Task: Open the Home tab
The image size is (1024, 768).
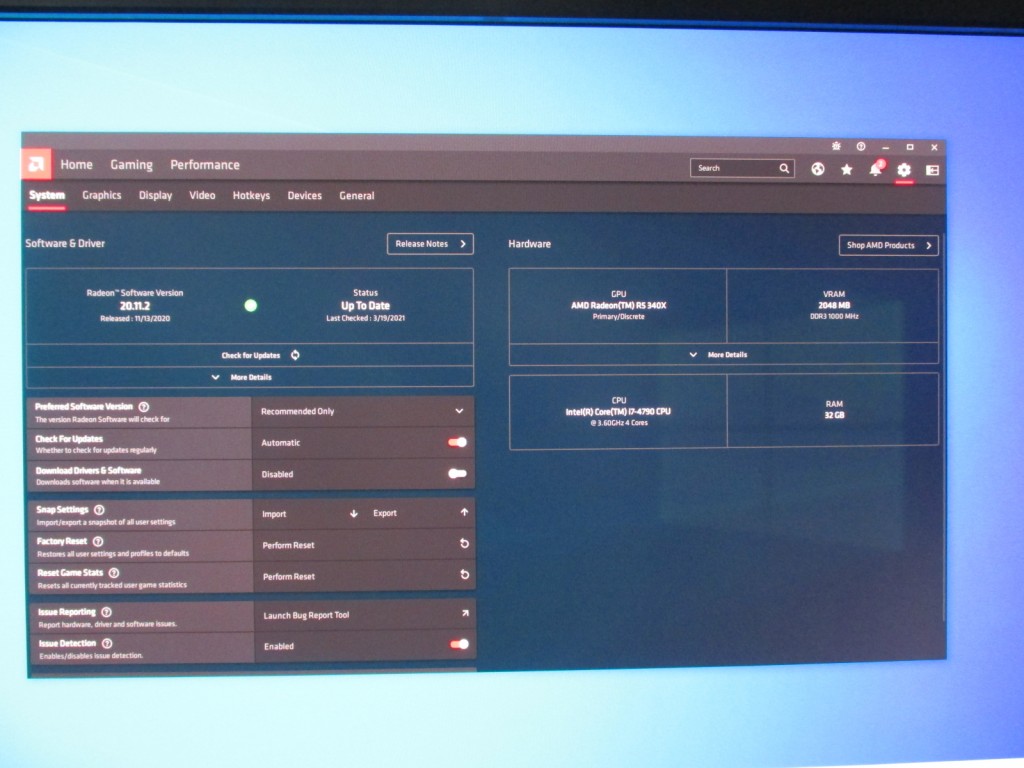Action: [x=76, y=165]
